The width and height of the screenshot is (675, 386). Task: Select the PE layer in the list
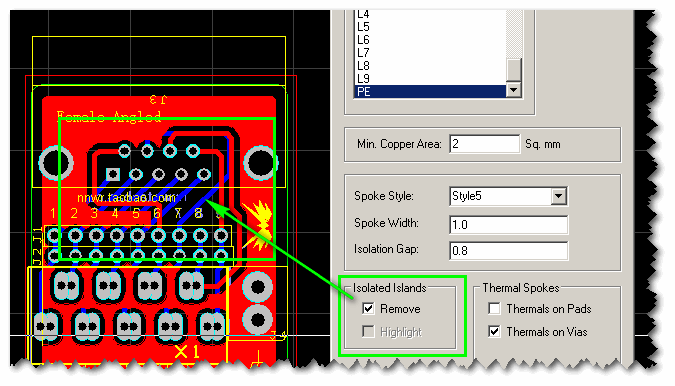pyautogui.click(x=430, y=91)
